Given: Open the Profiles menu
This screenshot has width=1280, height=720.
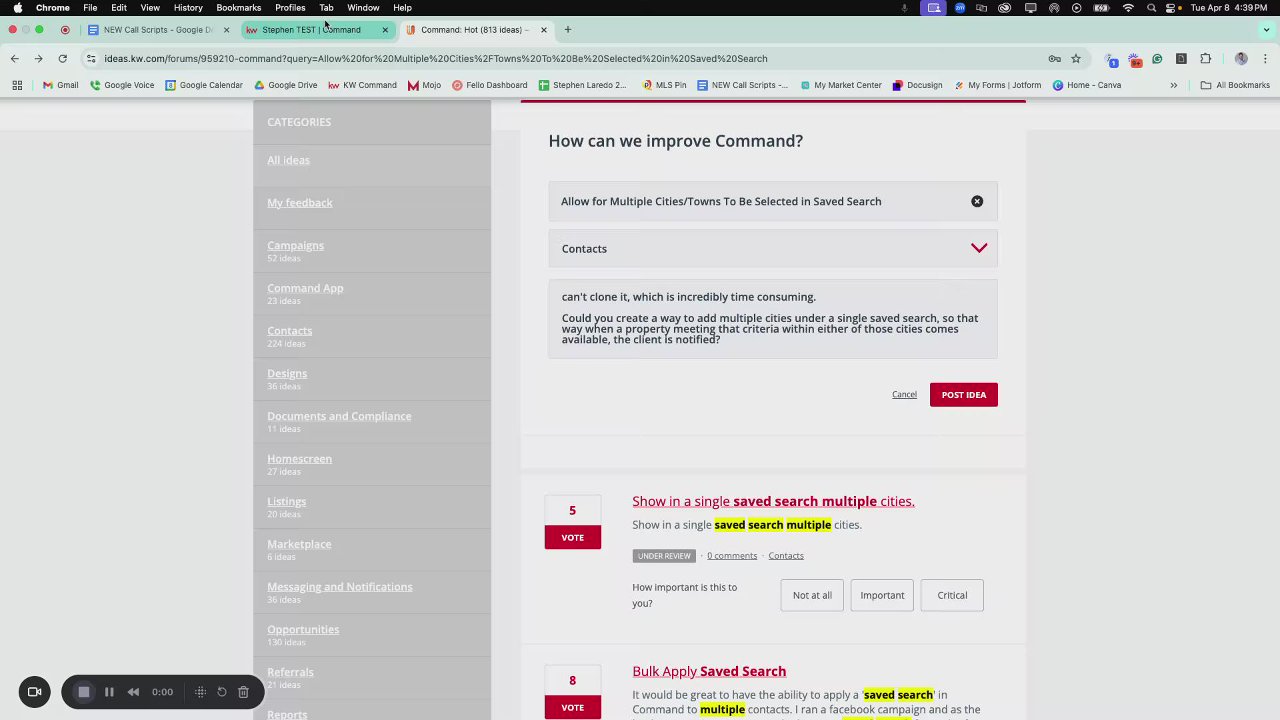Looking at the screenshot, I should (290, 8).
